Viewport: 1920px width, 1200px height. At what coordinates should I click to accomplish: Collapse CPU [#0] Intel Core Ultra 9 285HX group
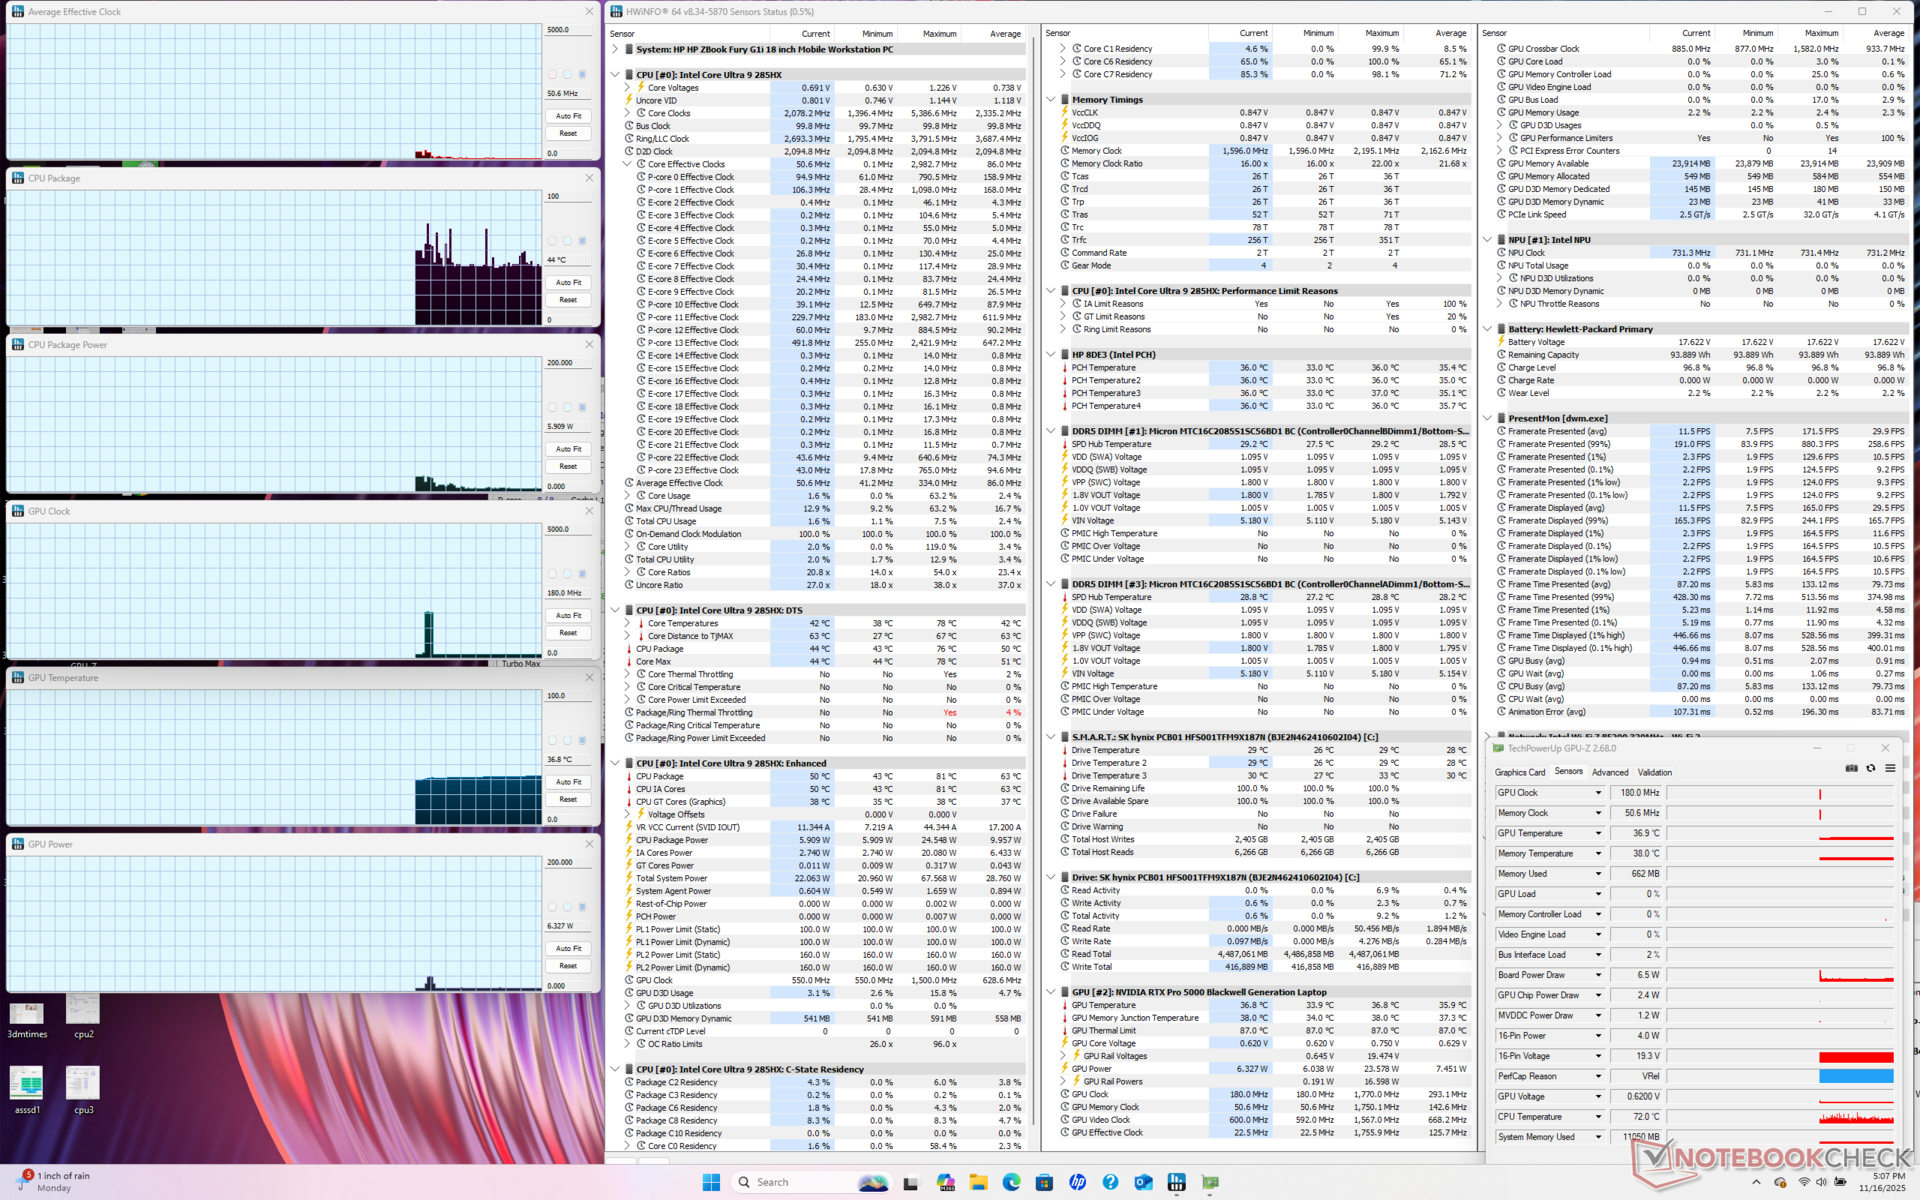click(615, 74)
